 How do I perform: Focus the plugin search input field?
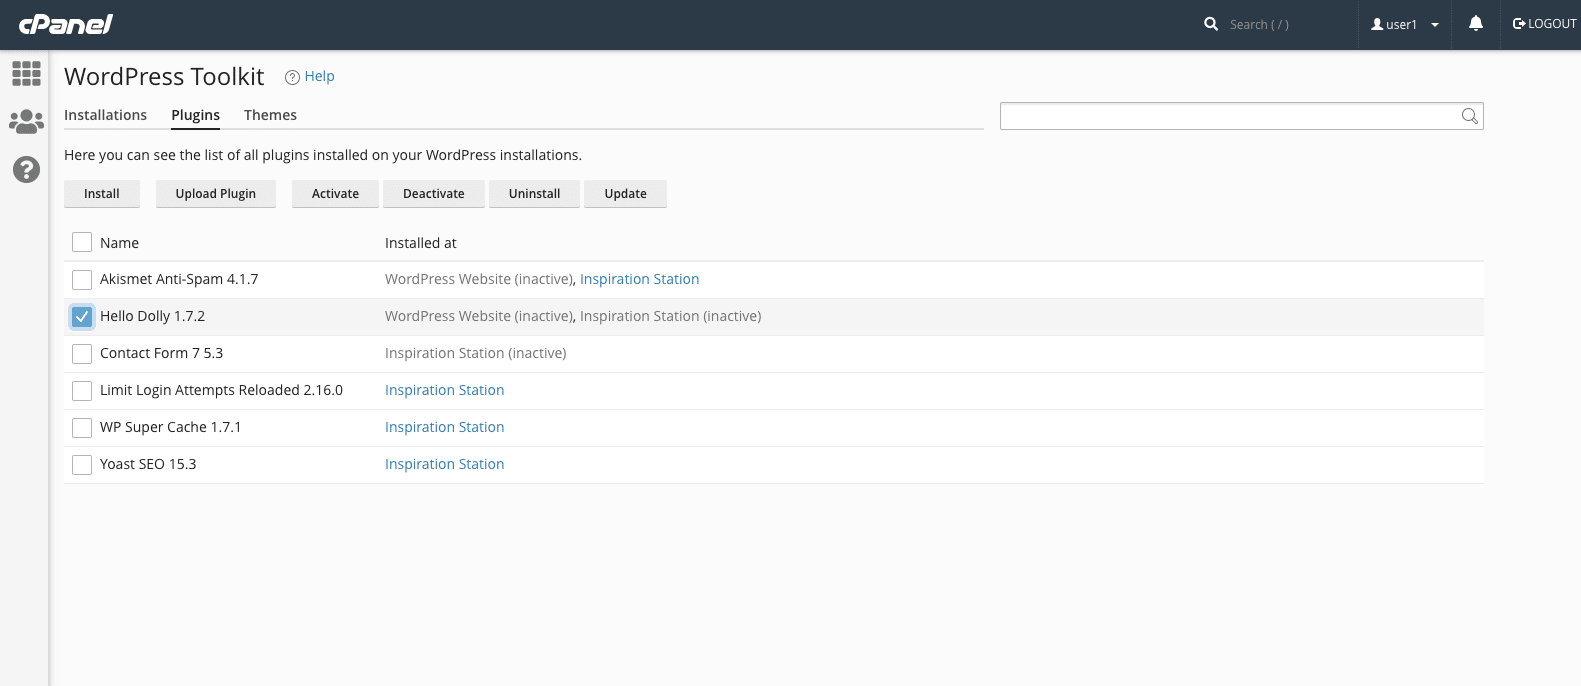pyautogui.click(x=1228, y=116)
